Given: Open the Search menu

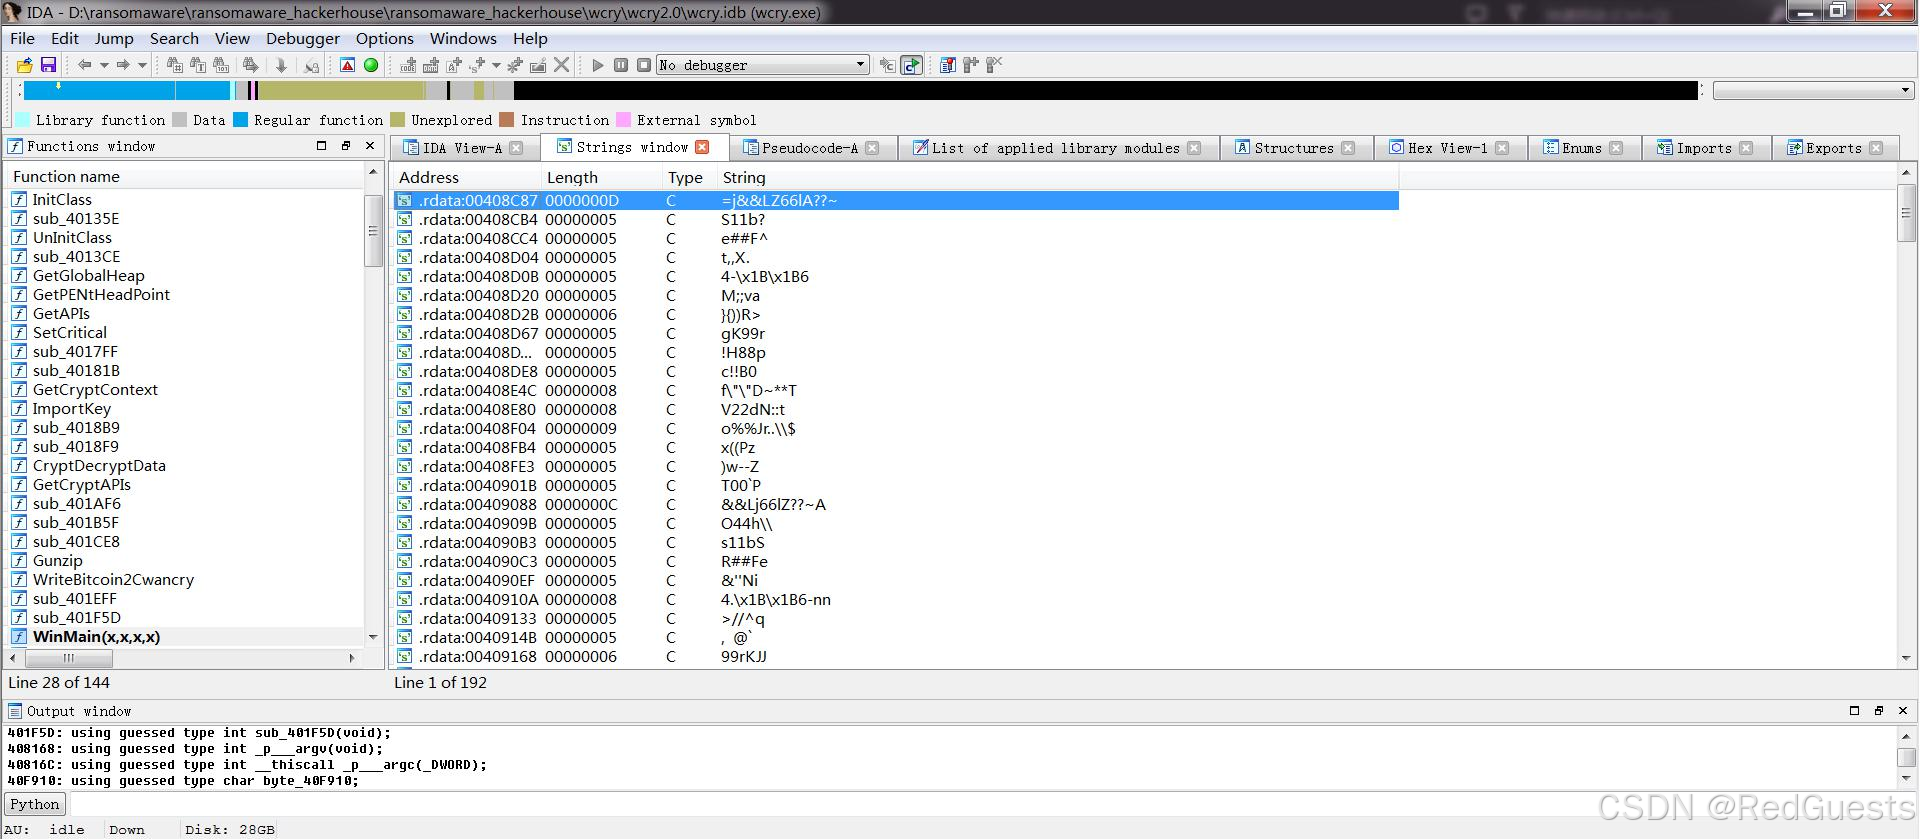Looking at the screenshot, I should click(x=174, y=38).
